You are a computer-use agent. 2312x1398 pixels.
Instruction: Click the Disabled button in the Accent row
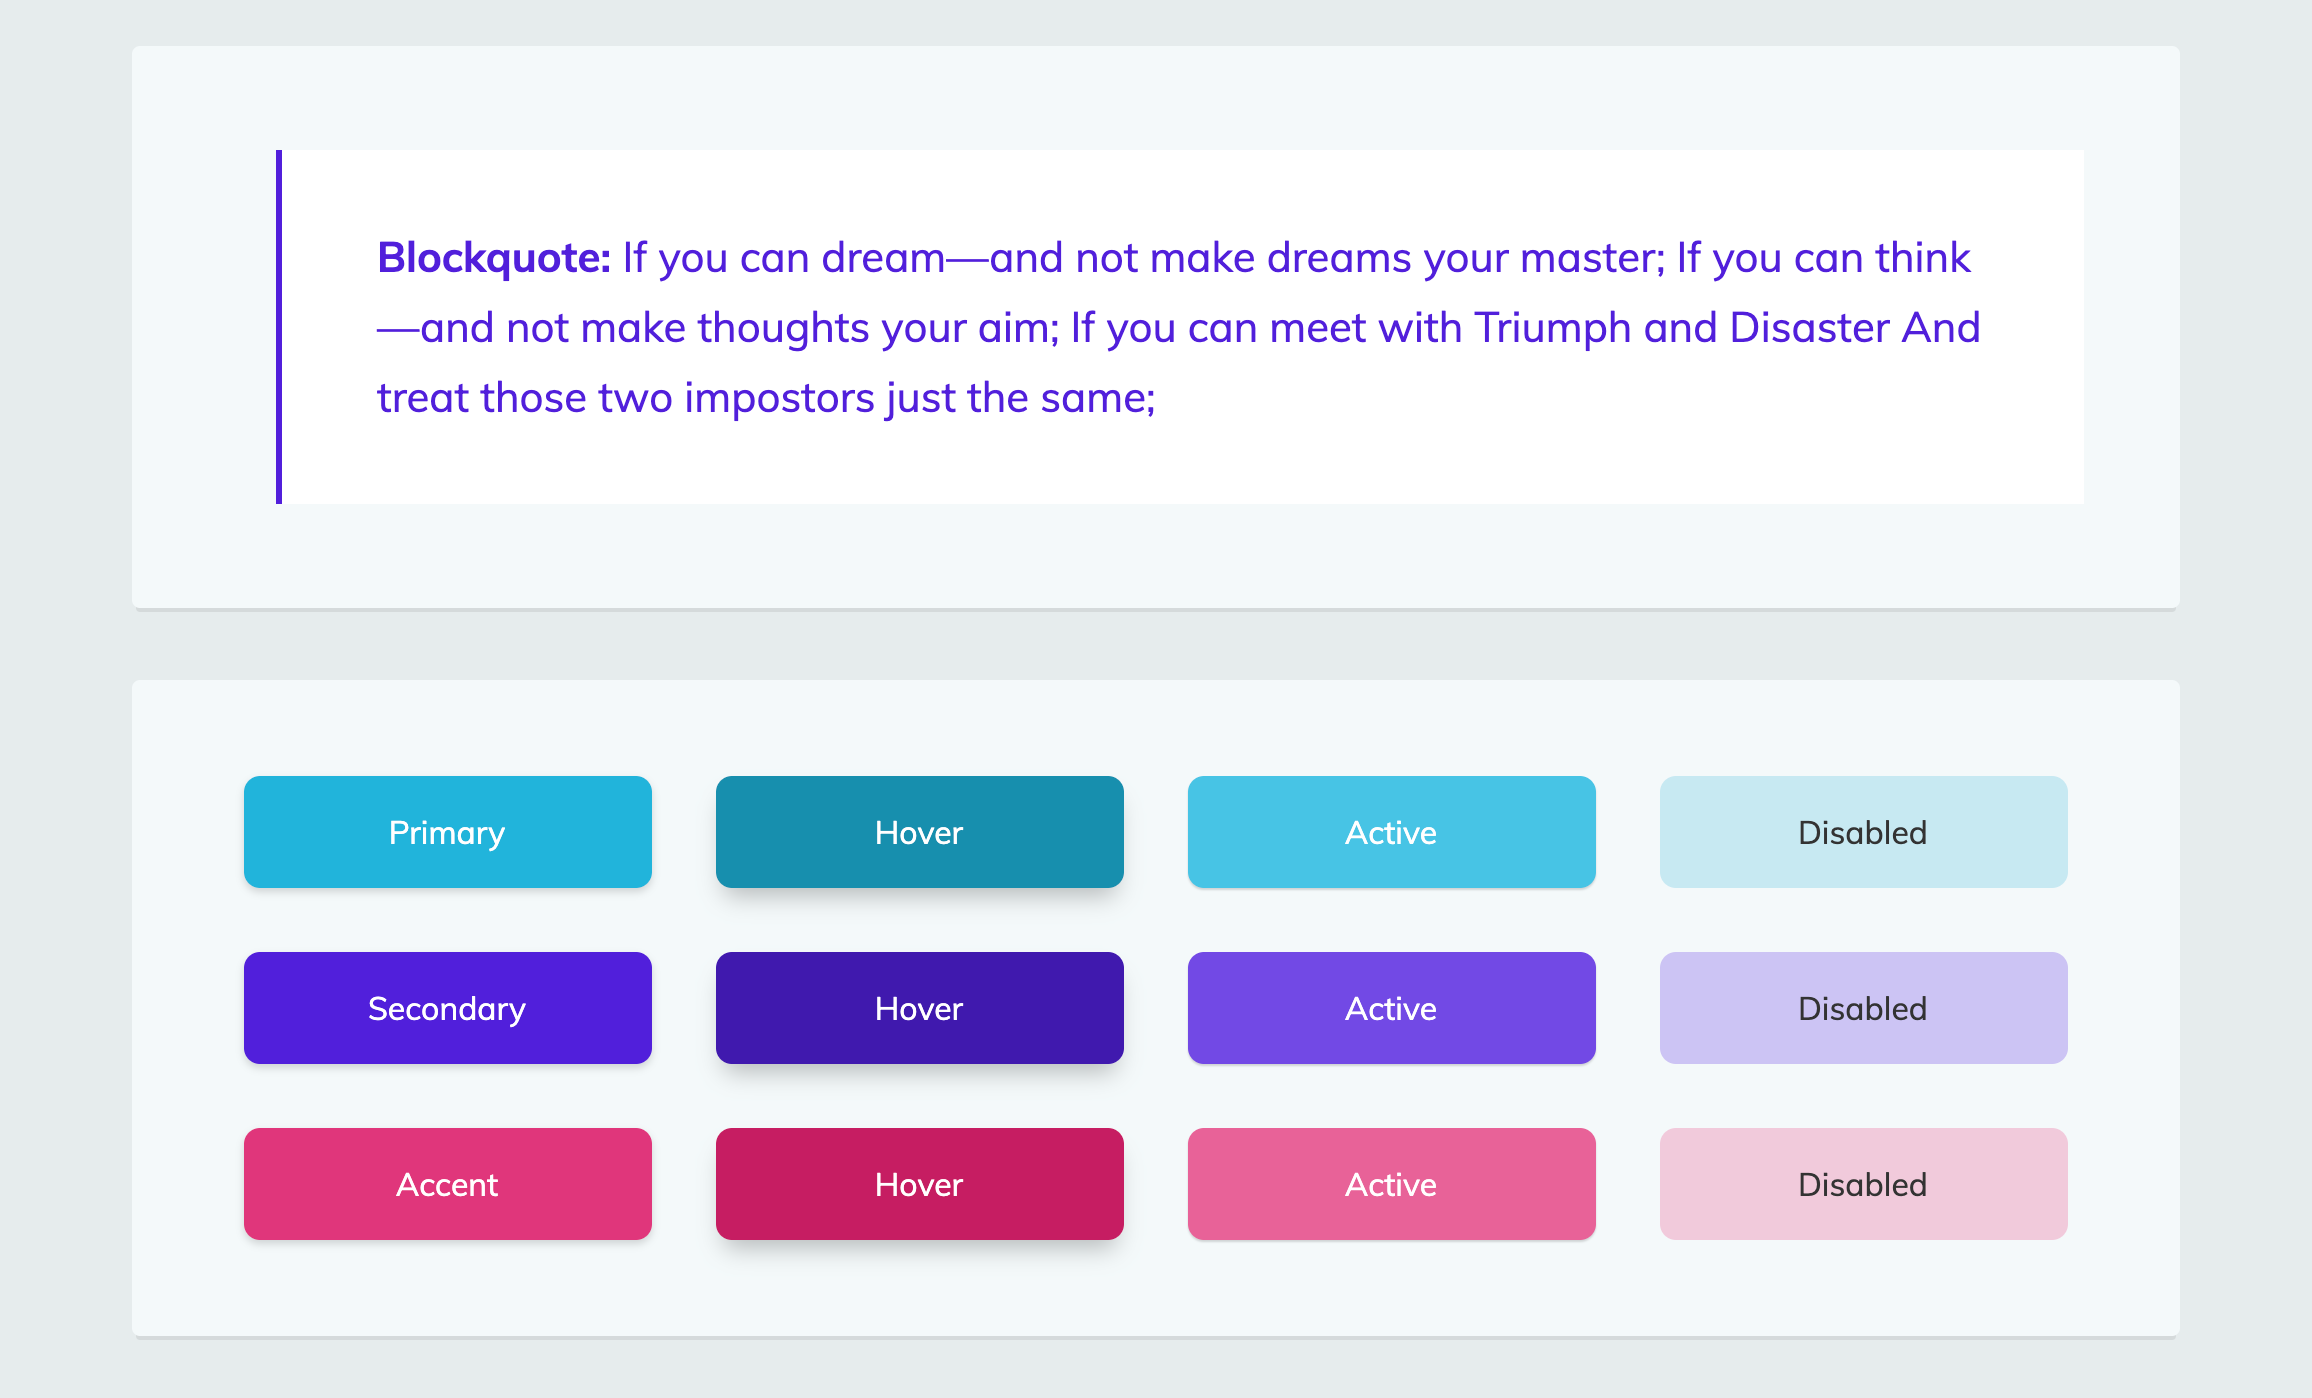[x=1862, y=1184]
